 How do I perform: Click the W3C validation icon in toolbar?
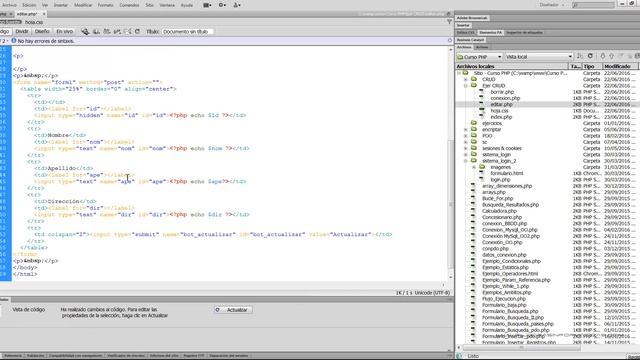[x=117, y=31]
